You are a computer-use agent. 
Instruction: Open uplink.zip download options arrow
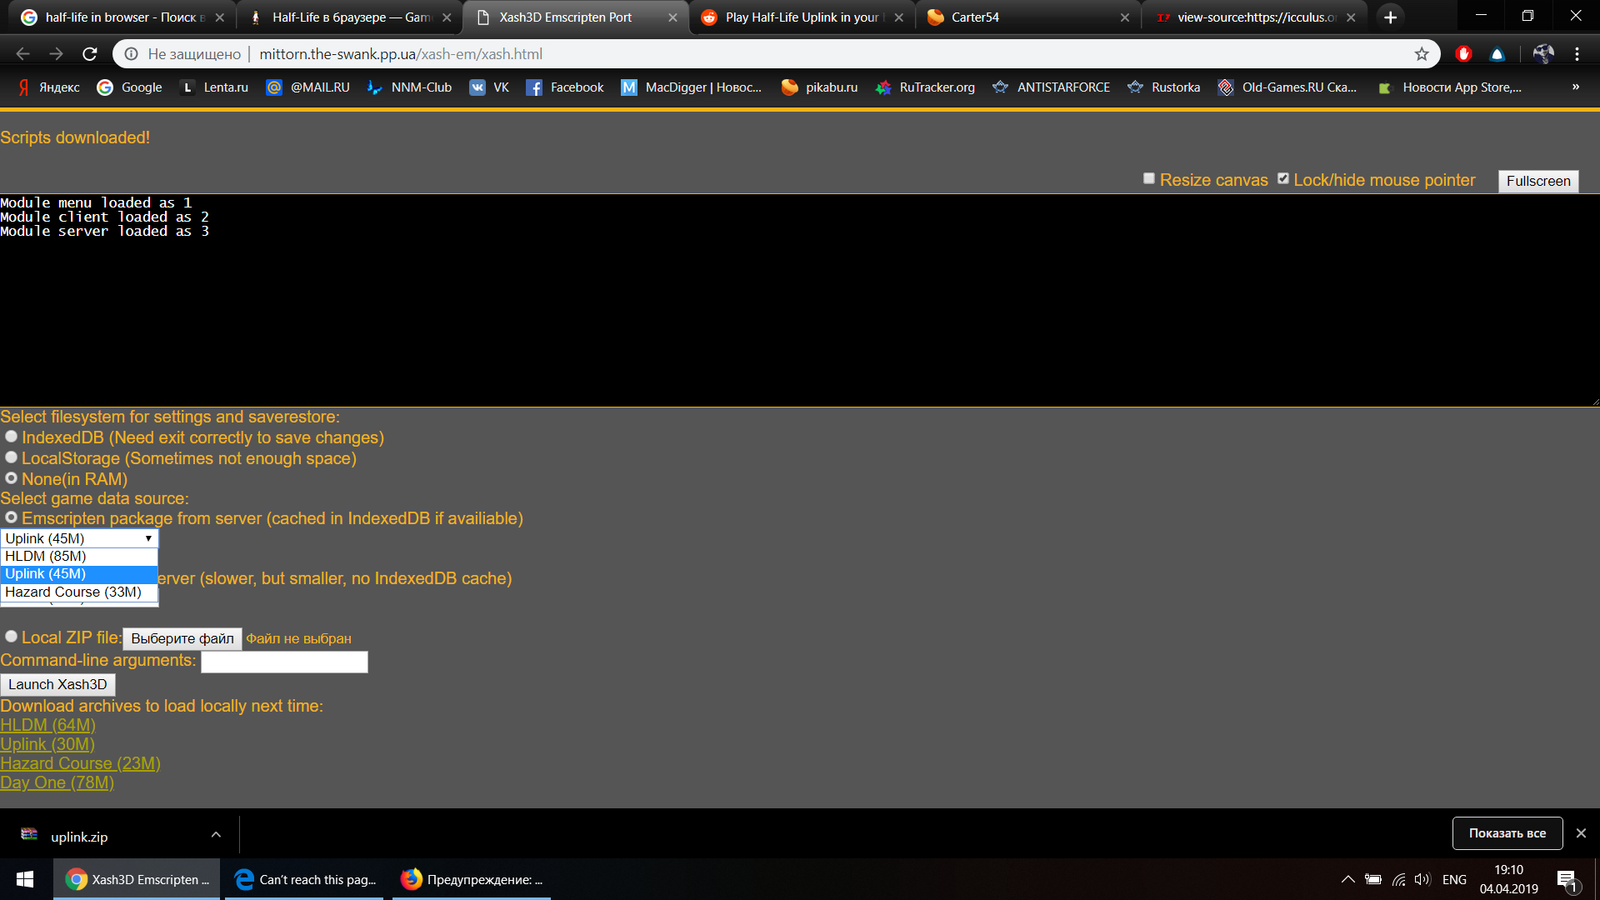tap(216, 835)
